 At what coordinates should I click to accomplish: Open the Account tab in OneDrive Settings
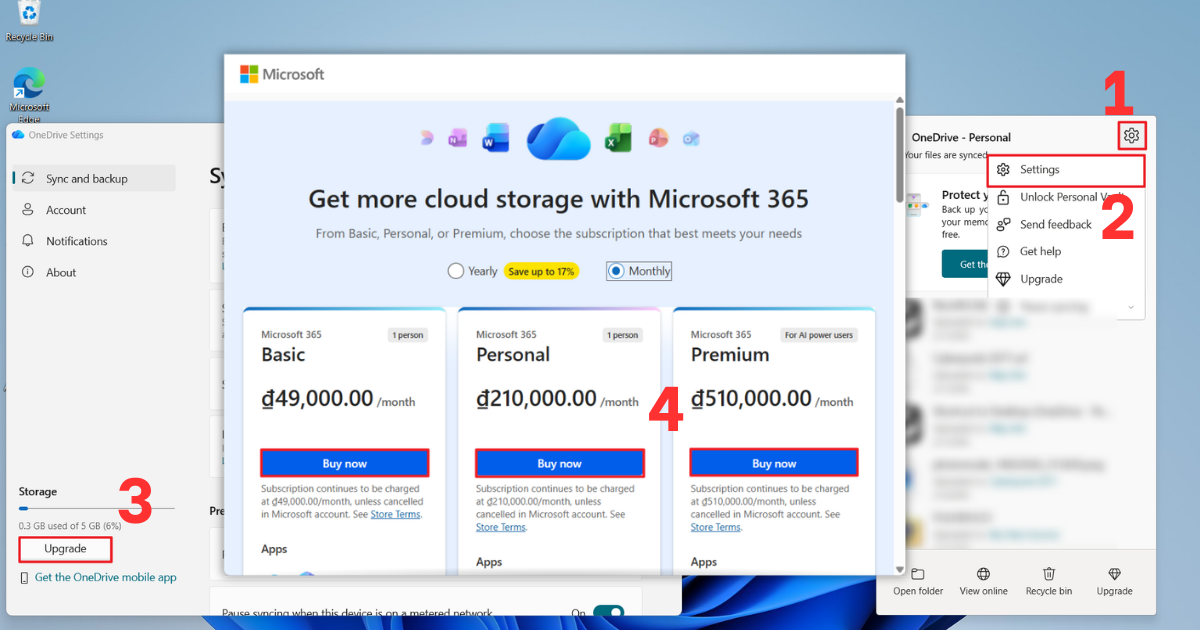(92, 210)
